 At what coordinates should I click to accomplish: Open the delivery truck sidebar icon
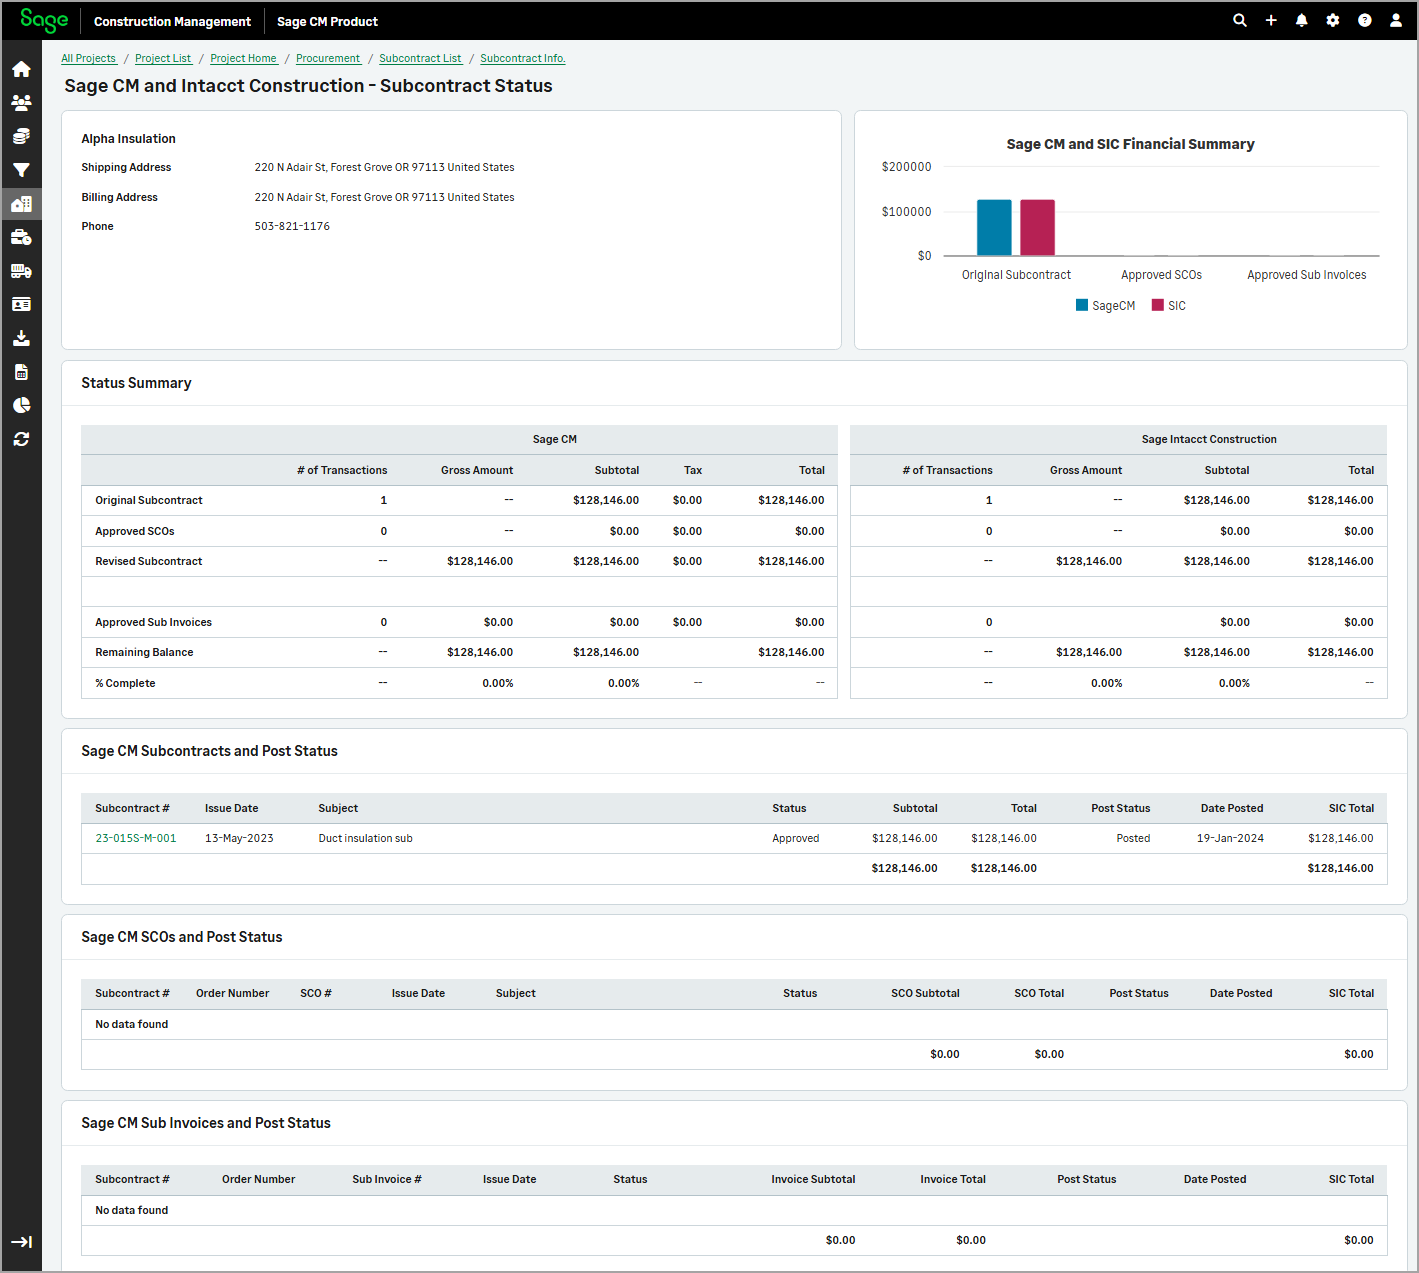[x=21, y=271]
